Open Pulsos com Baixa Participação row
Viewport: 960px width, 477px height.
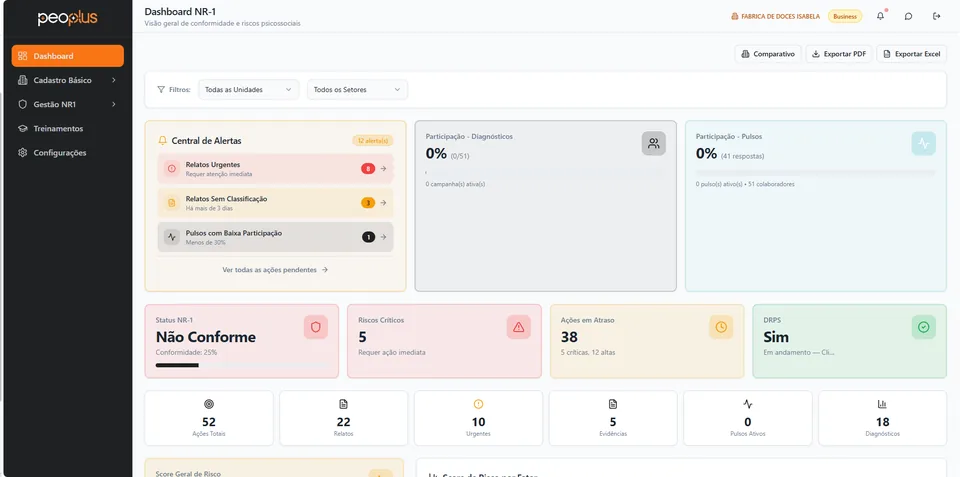click(x=276, y=237)
